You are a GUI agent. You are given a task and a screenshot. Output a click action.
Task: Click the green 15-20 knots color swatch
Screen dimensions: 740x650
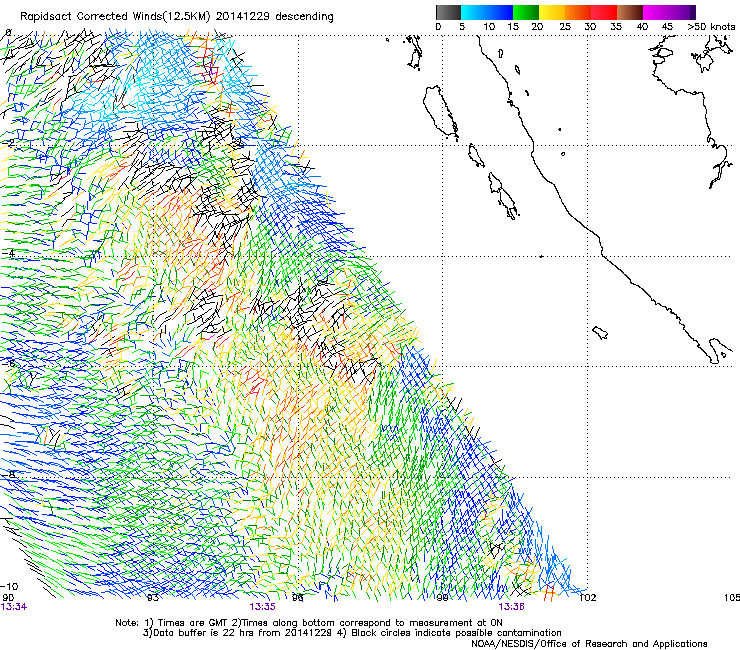(526, 12)
